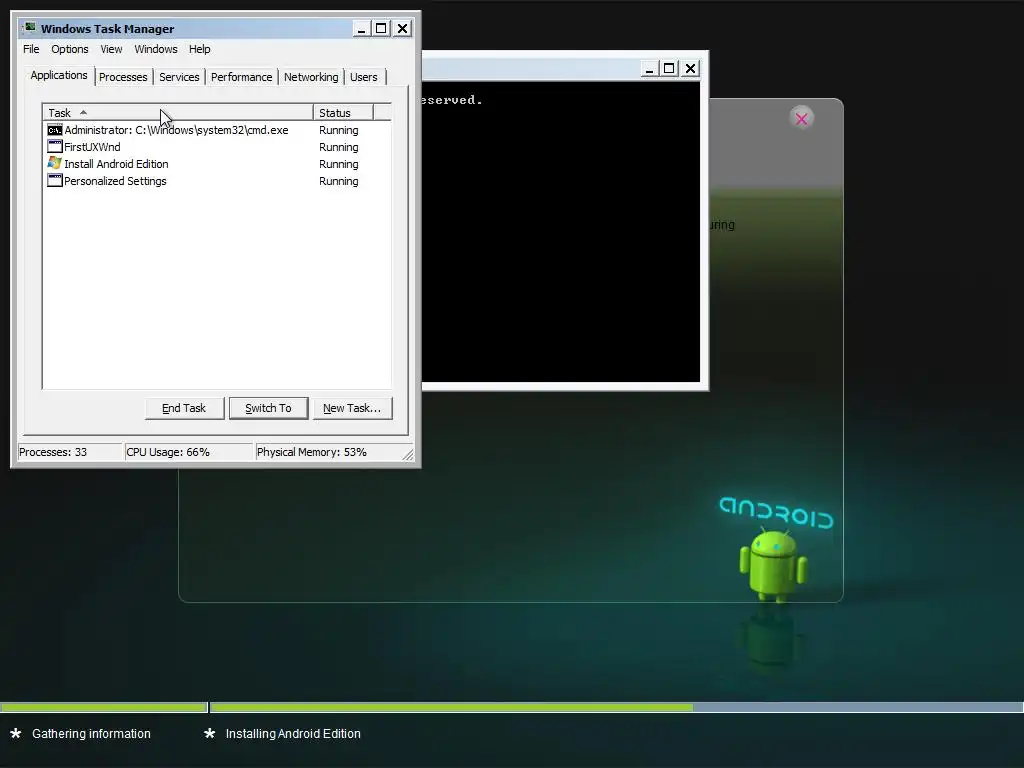Switch to the Performance tab
The width and height of the screenshot is (1024, 768).
point(241,77)
